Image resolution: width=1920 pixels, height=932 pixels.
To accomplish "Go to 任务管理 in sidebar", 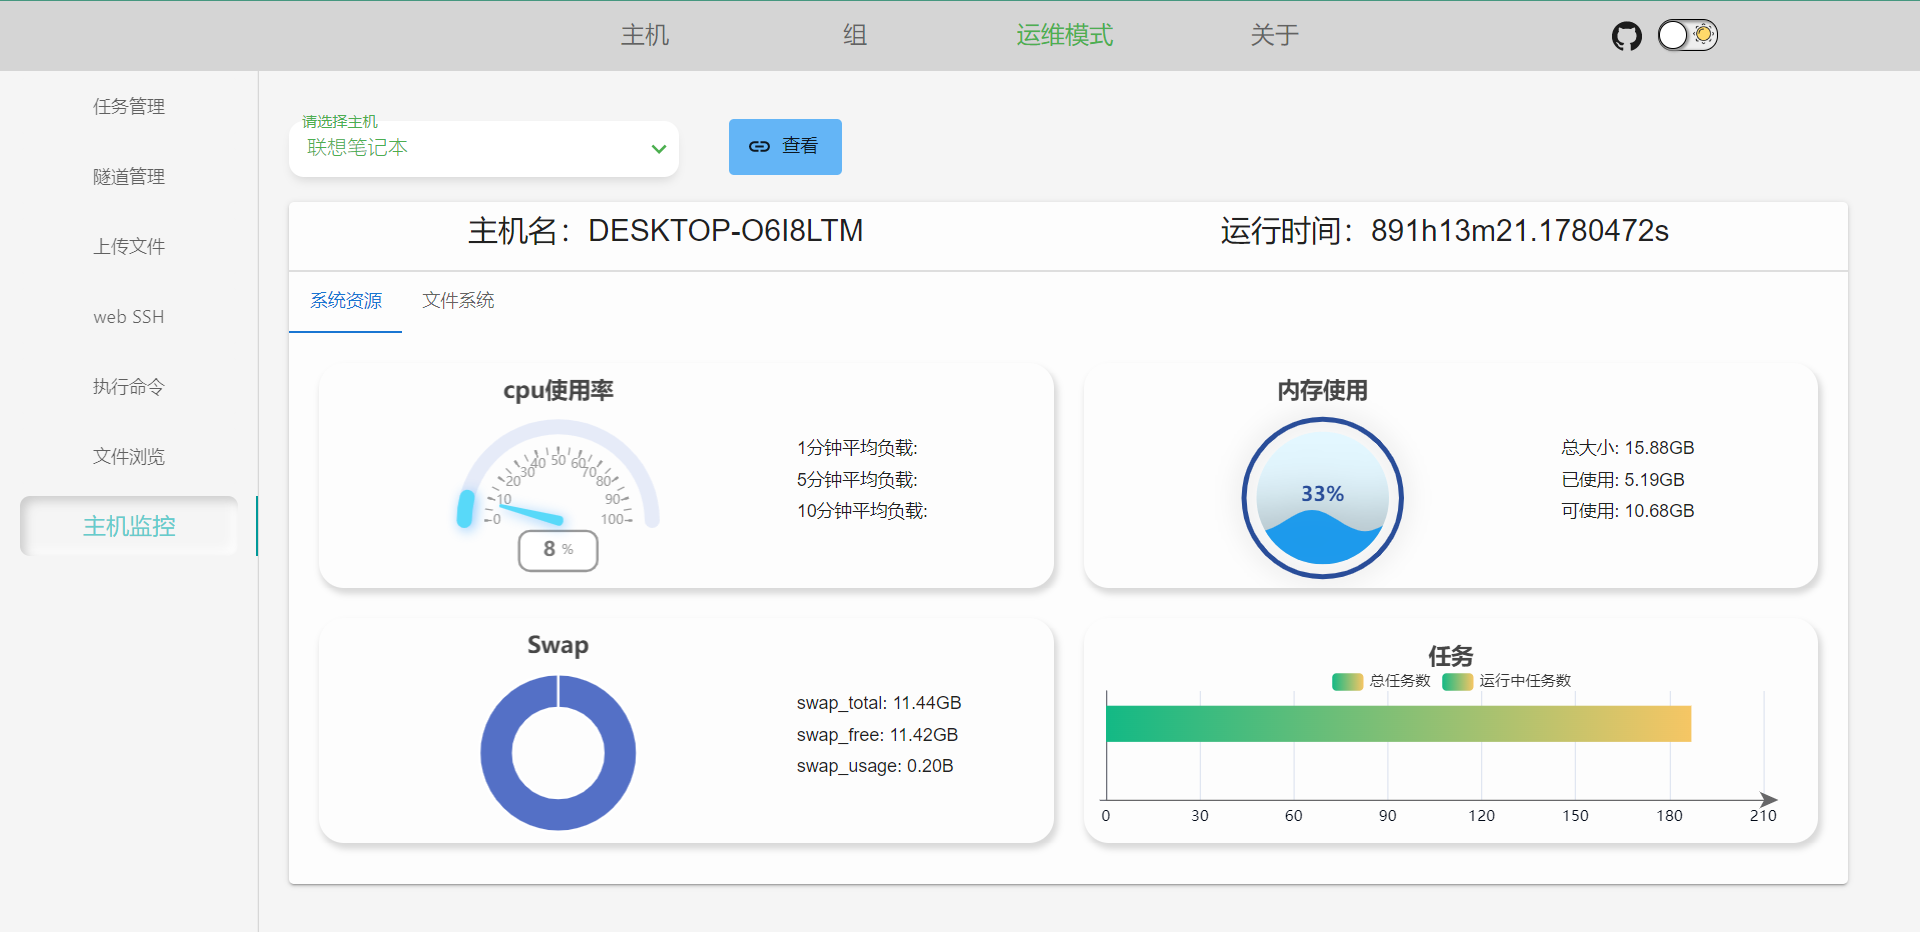I will tap(129, 106).
